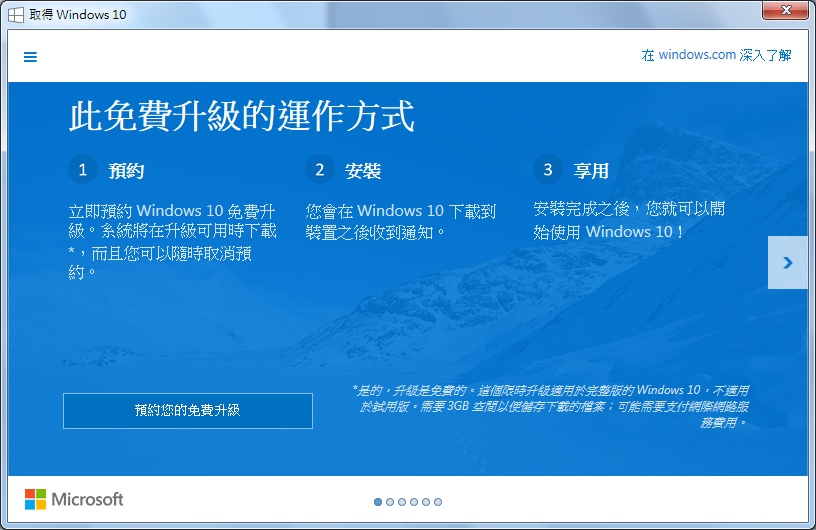Click paragraph 安裝完成之後，您就可以開始使用
This screenshot has width=816, height=530.
click(629, 221)
